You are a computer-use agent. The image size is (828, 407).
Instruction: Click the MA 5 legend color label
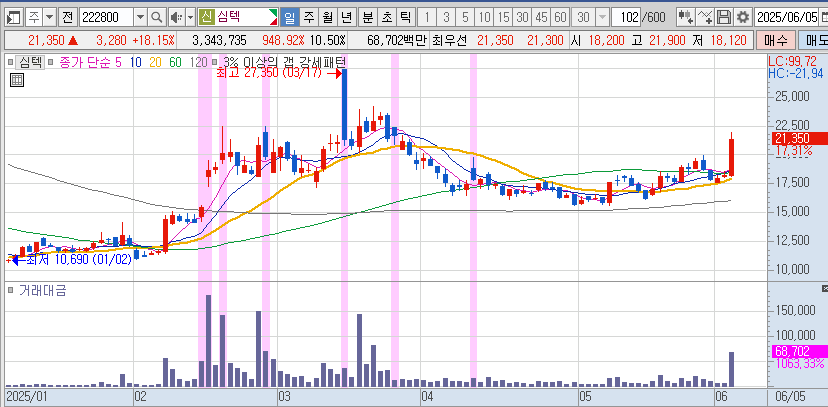pos(118,62)
